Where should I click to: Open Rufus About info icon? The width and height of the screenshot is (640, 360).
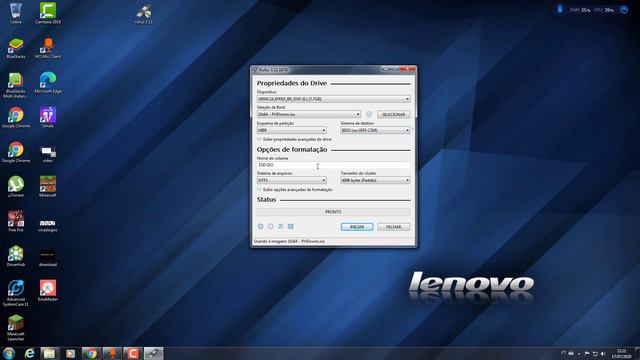tap(270, 226)
